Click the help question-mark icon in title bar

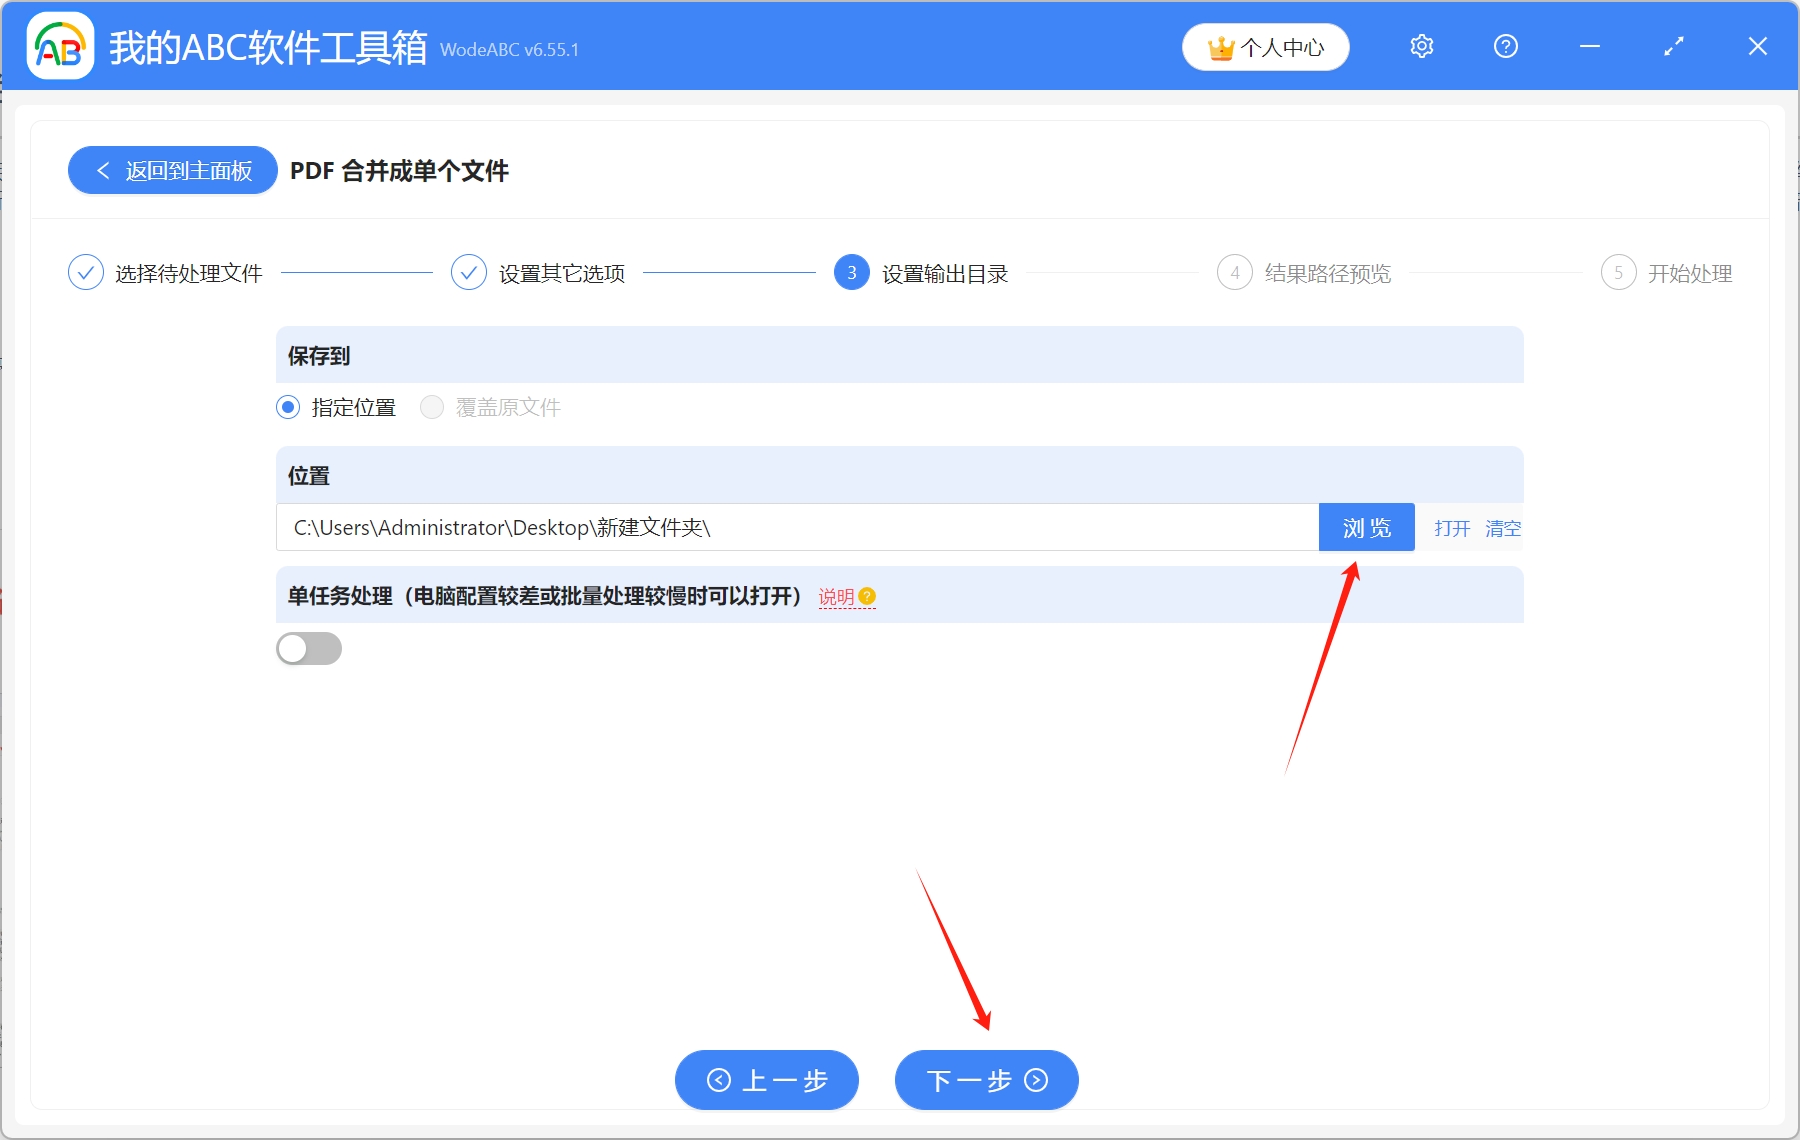[x=1505, y=46]
